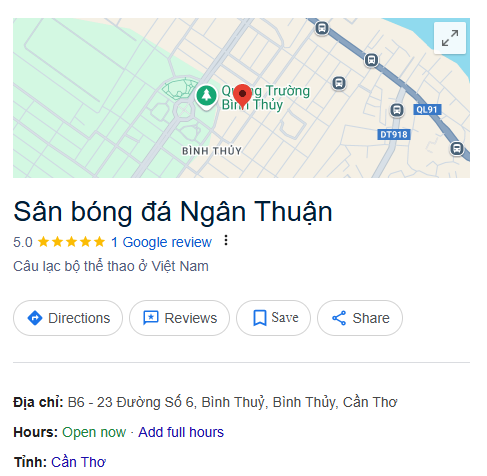Click the DT918 road badge
The width and height of the screenshot is (487, 476).
(394, 135)
